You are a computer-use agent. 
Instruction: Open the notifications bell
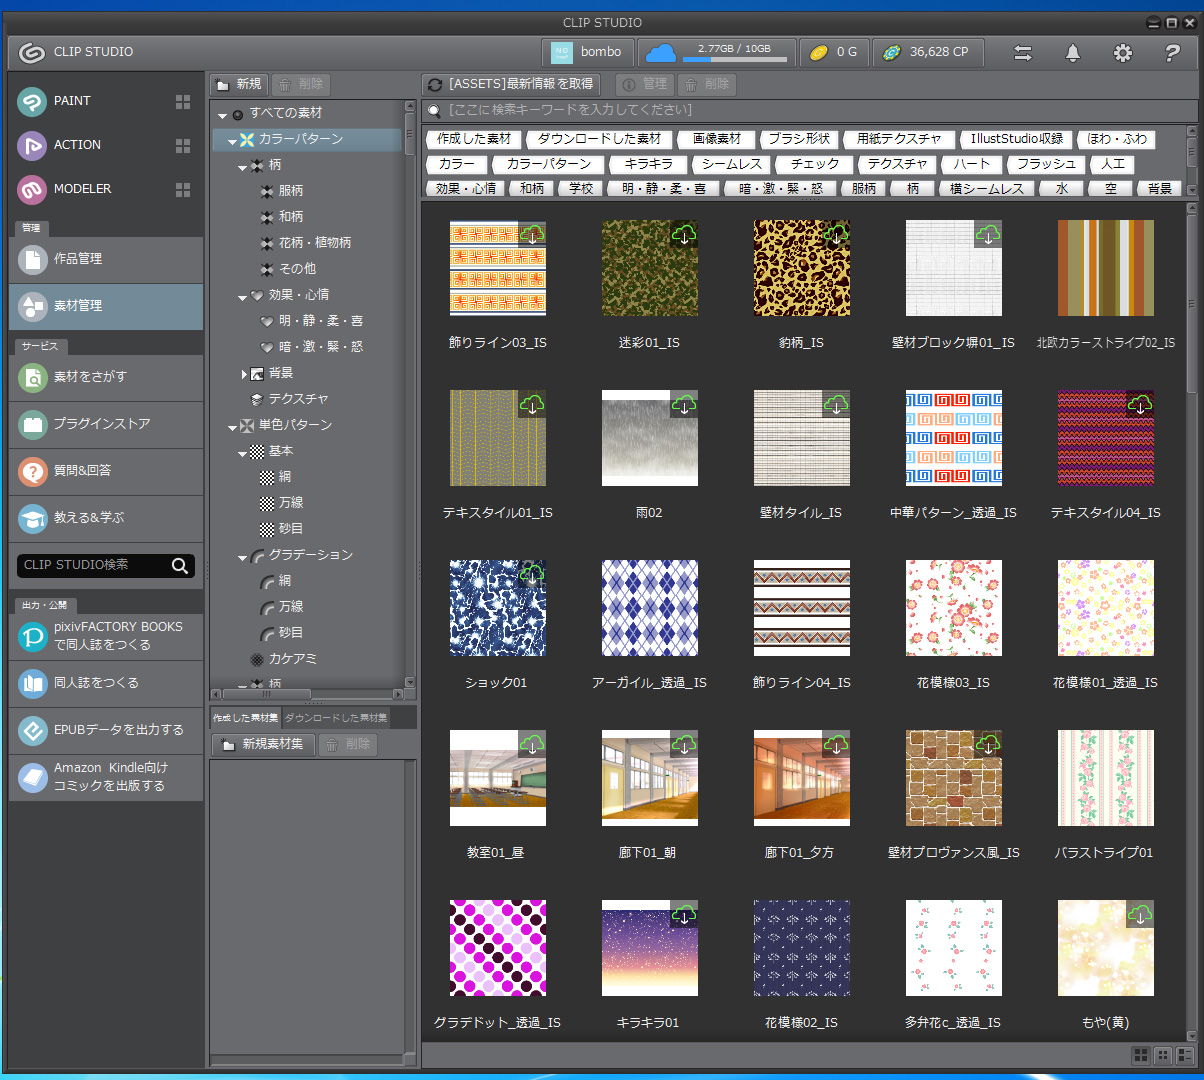[x=1073, y=53]
